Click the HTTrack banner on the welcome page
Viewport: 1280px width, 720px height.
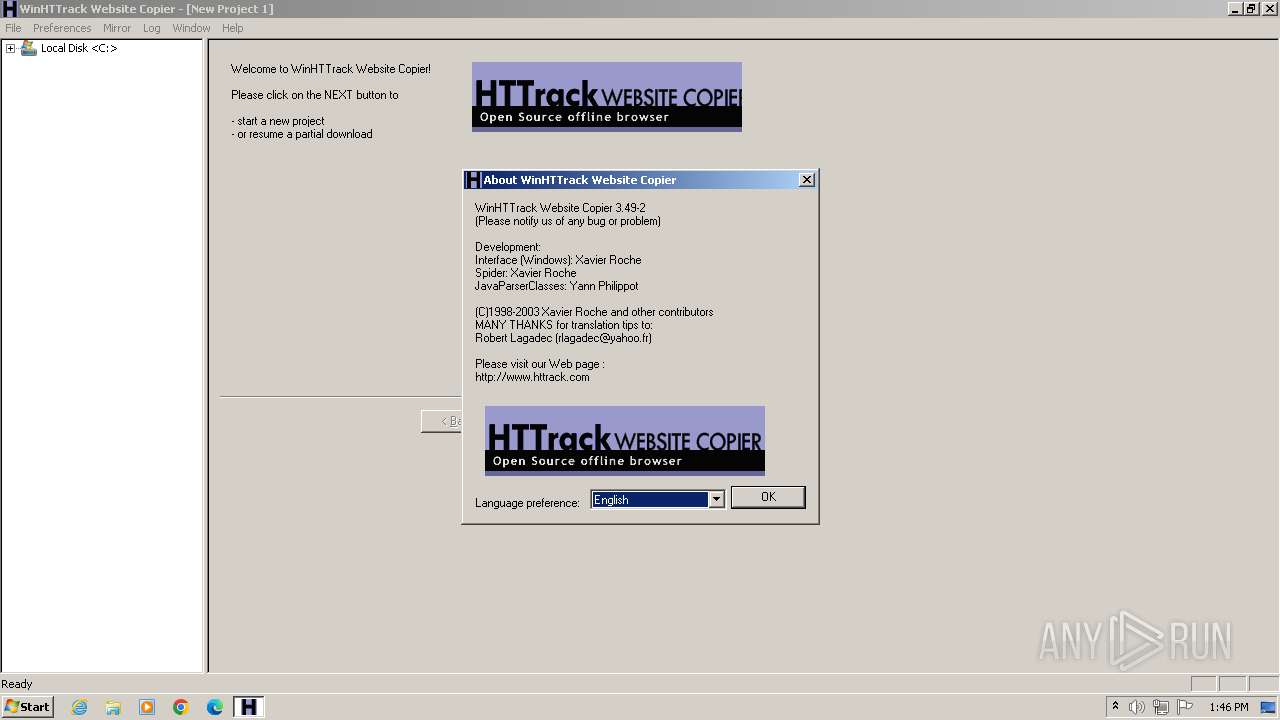click(x=607, y=96)
